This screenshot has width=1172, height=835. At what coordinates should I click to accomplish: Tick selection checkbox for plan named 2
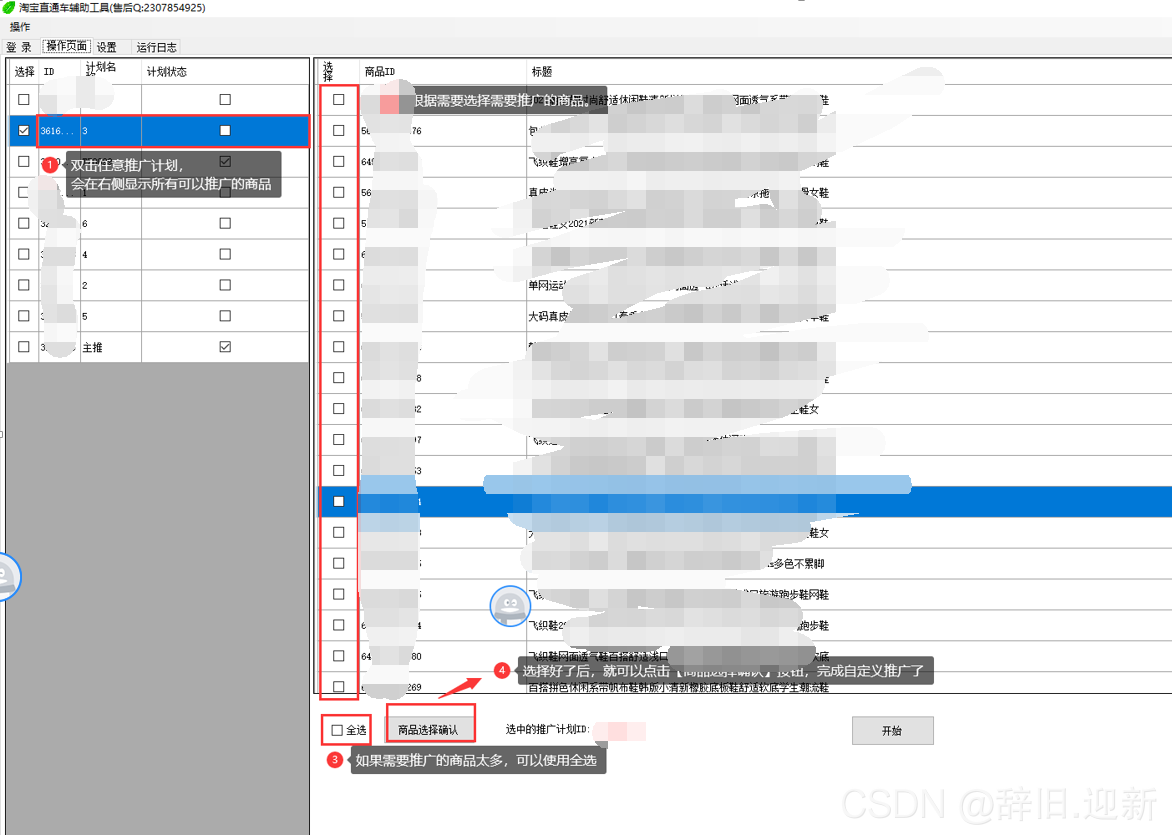[x=24, y=285]
